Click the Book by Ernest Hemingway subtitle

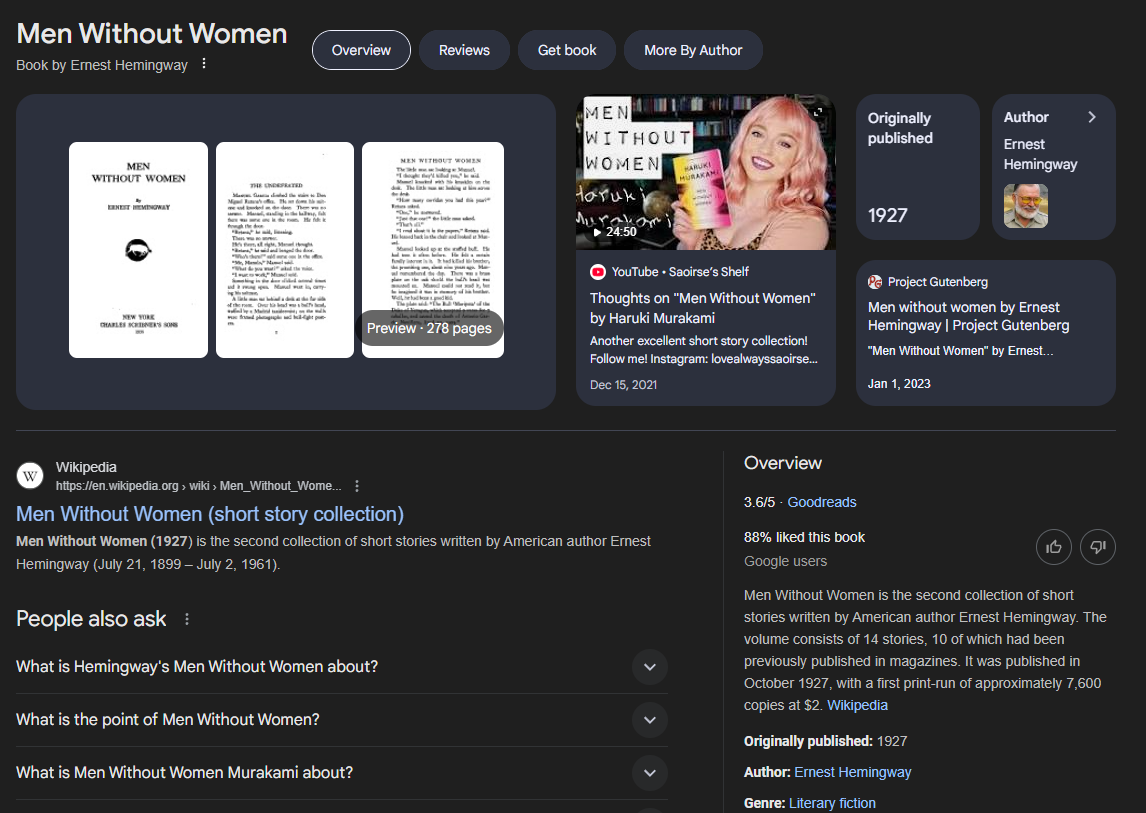coord(102,65)
